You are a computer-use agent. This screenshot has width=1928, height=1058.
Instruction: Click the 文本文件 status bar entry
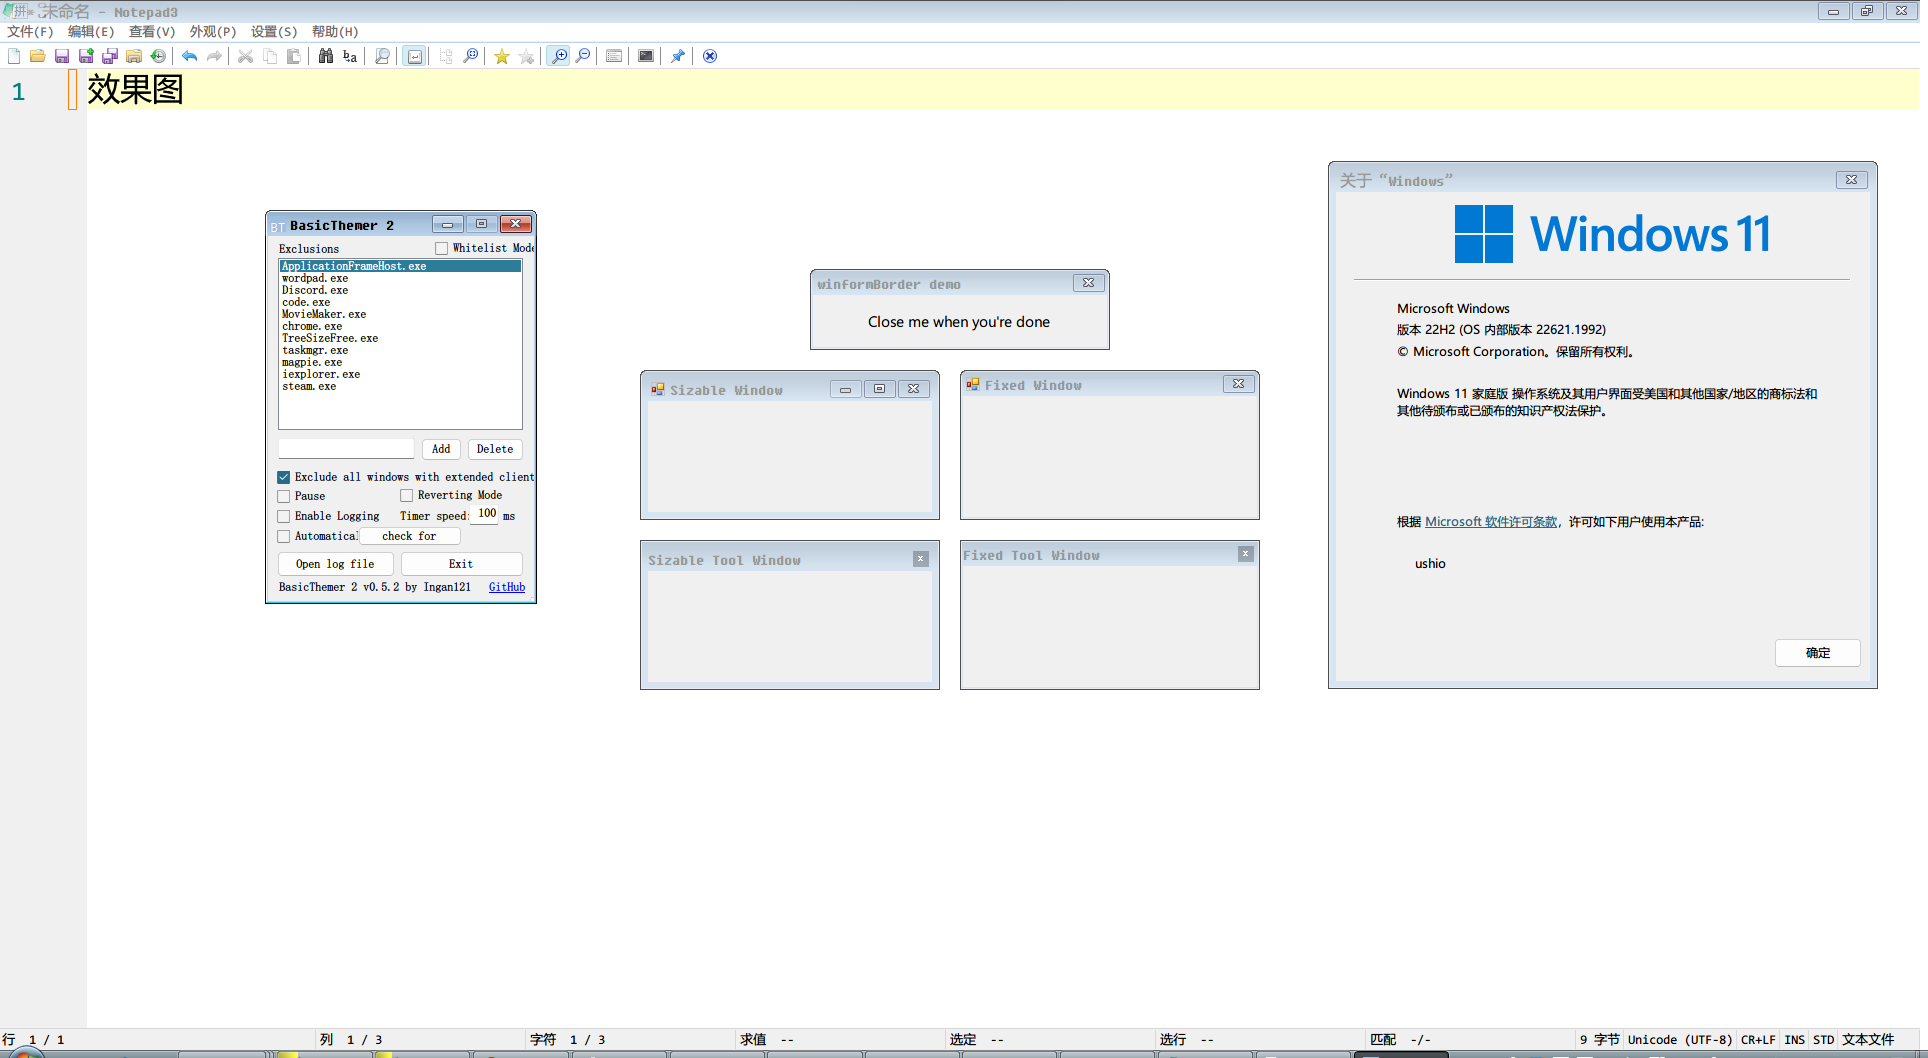pyautogui.click(x=1868, y=1040)
